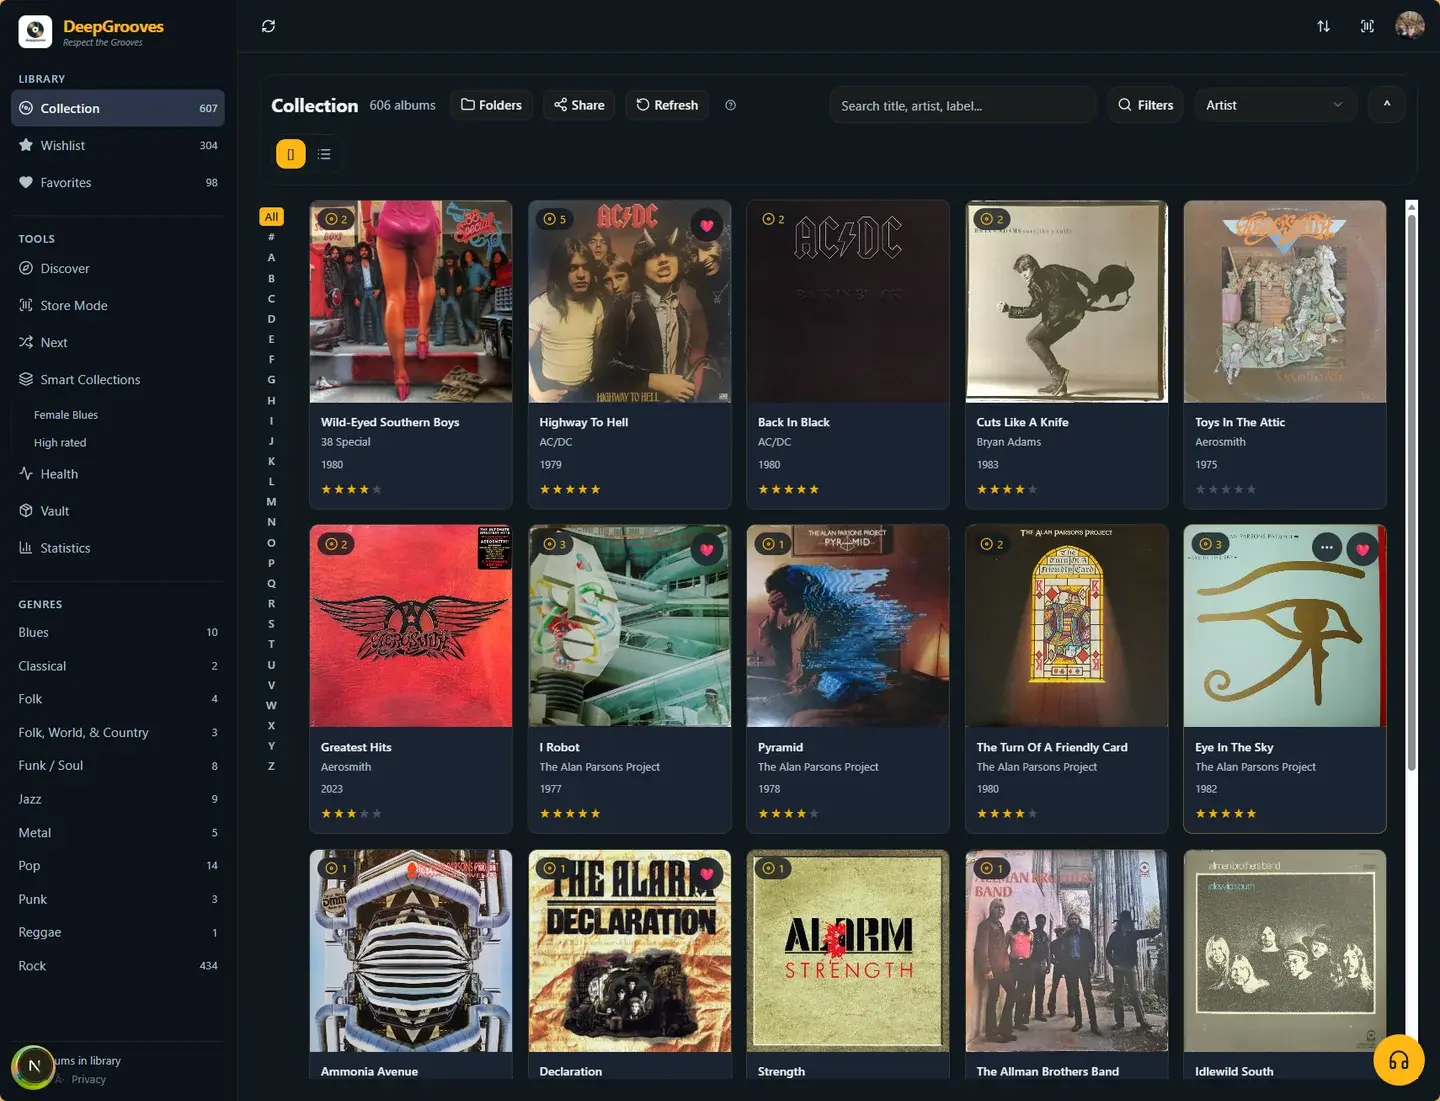The image size is (1440, 1101).
Task: Set star rating on Greatest Hits
Action: click(351, 814)
